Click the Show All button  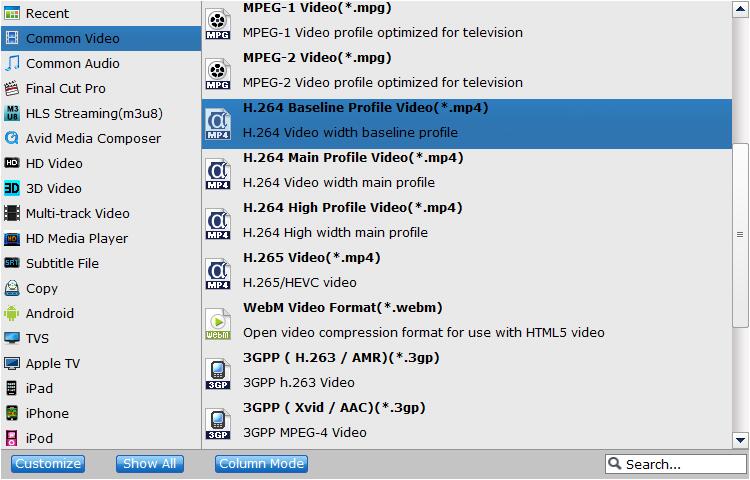[150, 464]
